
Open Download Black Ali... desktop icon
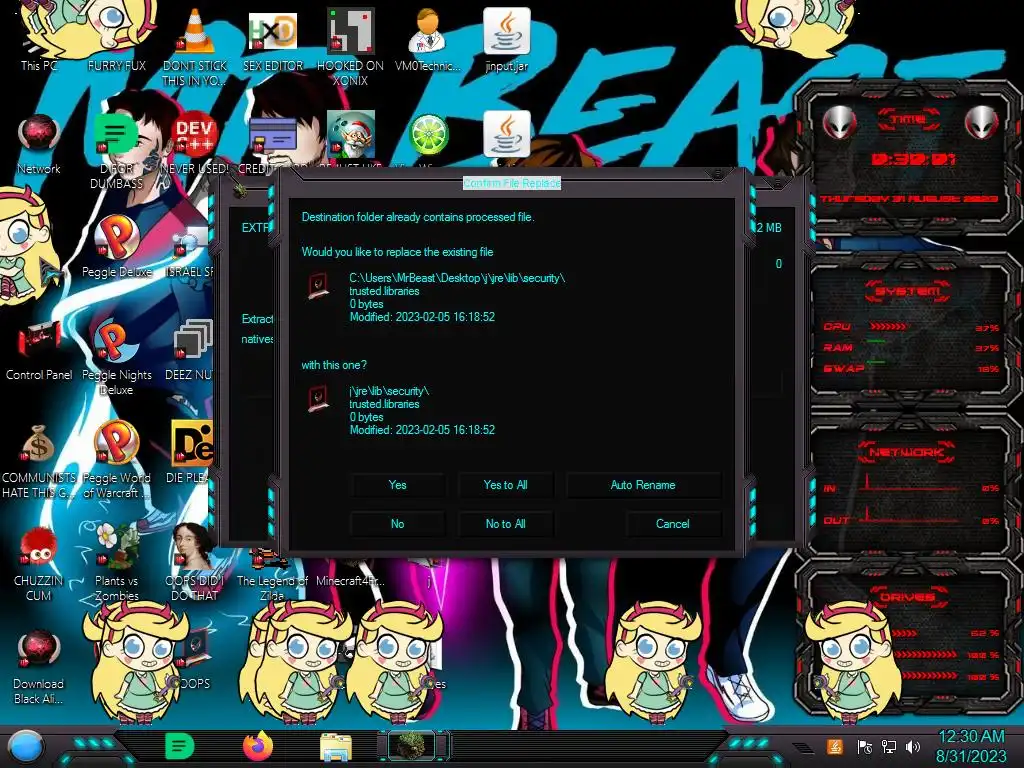[39, 650]
